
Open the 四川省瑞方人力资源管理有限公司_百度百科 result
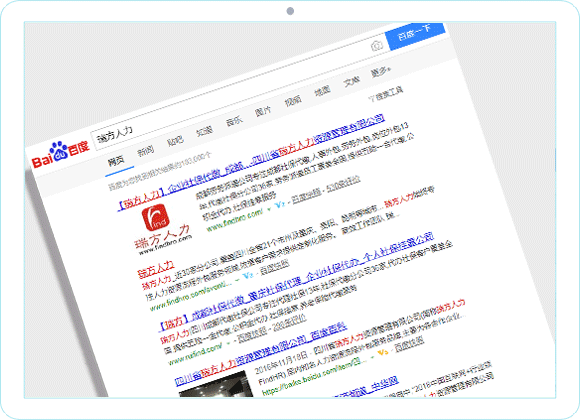tap(261, 354)
